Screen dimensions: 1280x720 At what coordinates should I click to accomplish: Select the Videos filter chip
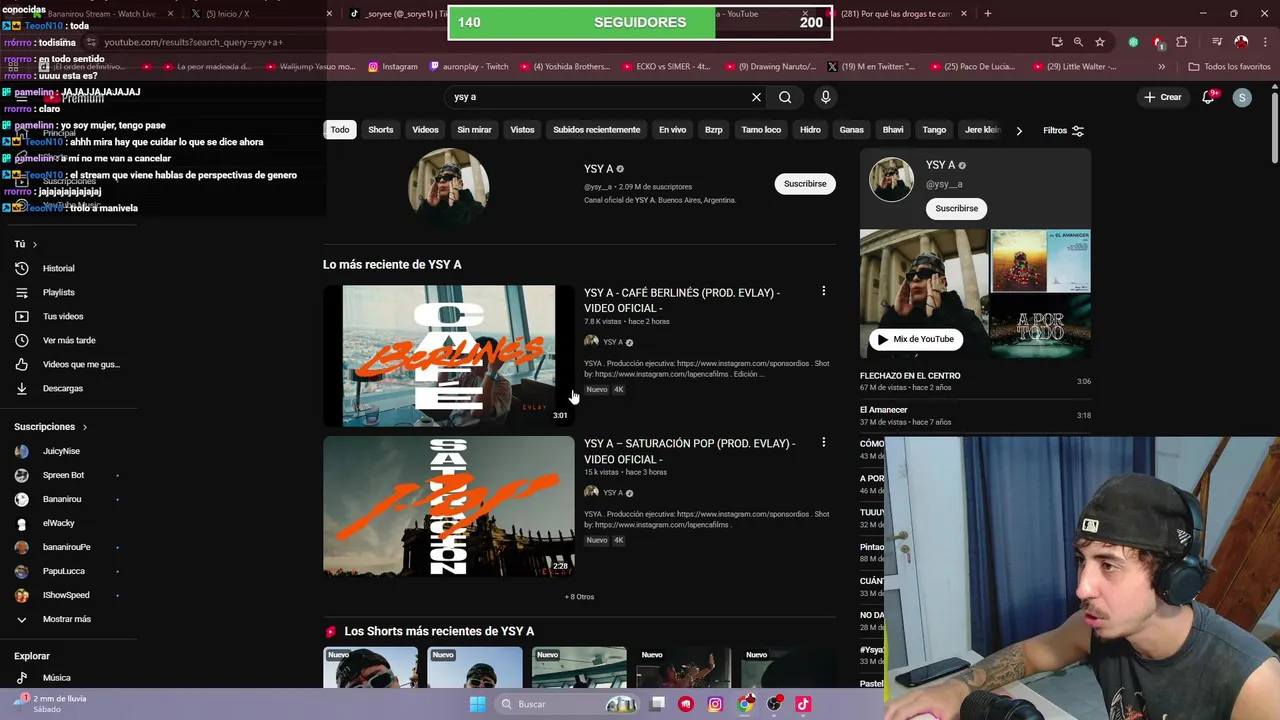(x=426, y=130)
